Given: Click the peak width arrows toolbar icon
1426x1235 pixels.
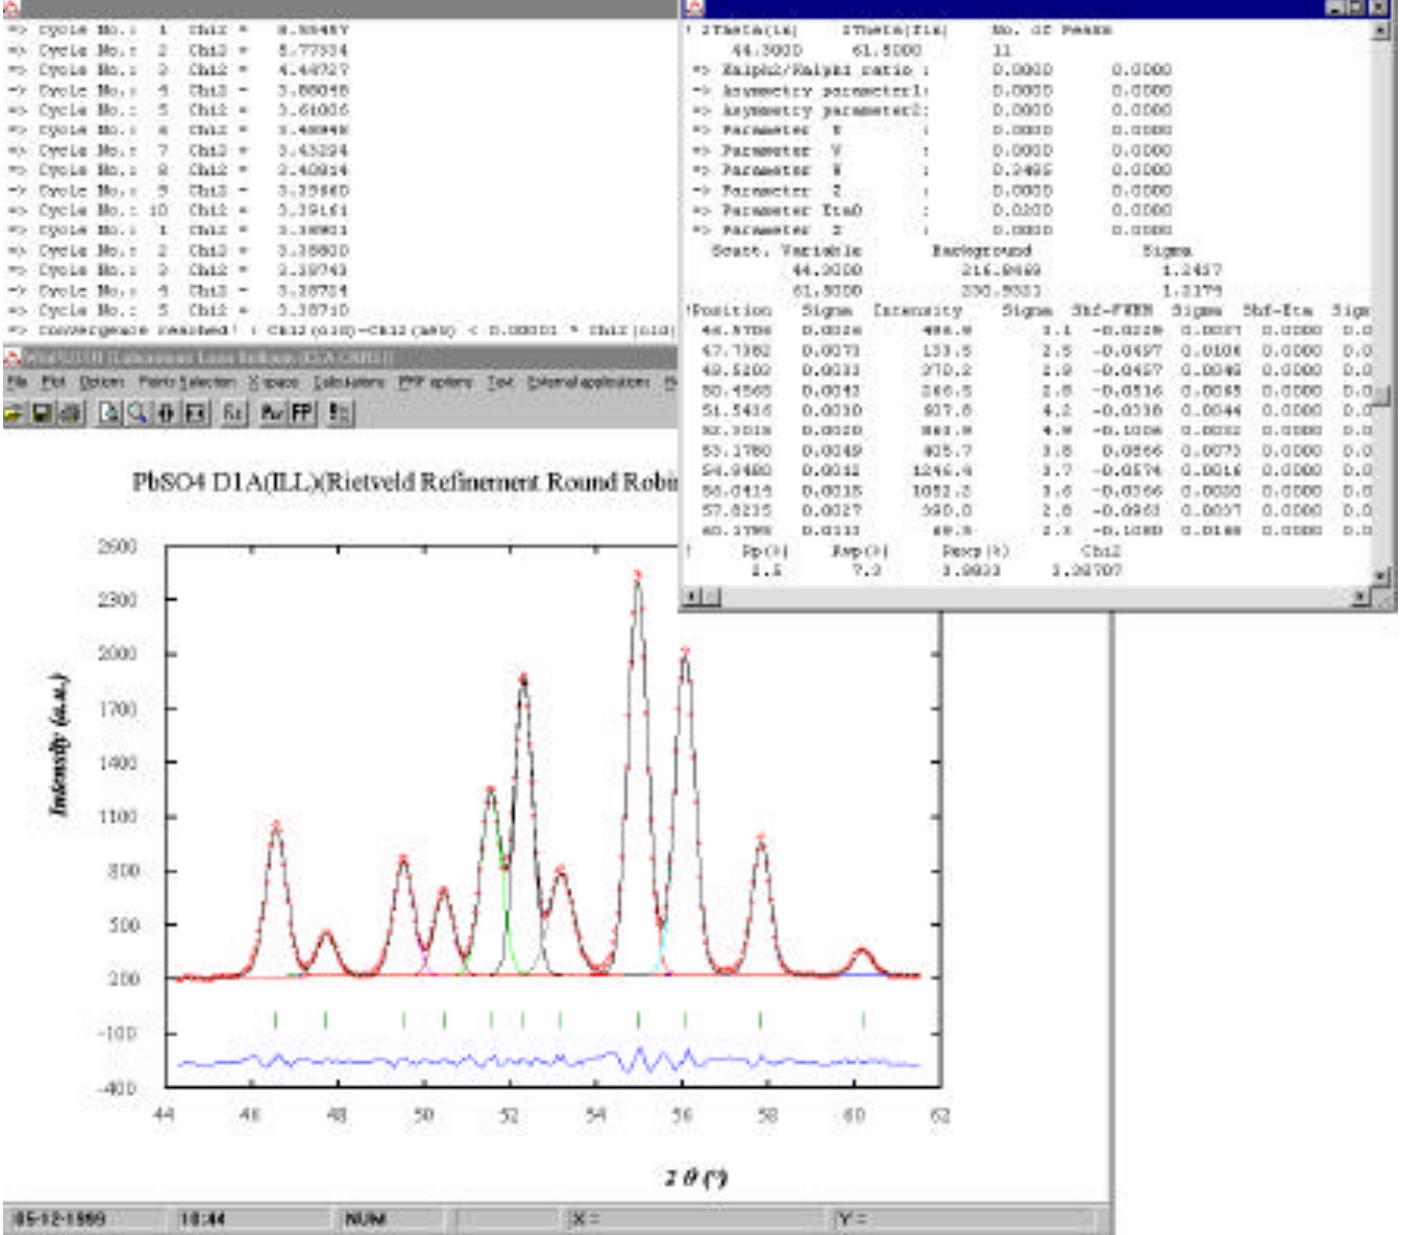Looking at the screenshot, I should [x=166, y=412].
